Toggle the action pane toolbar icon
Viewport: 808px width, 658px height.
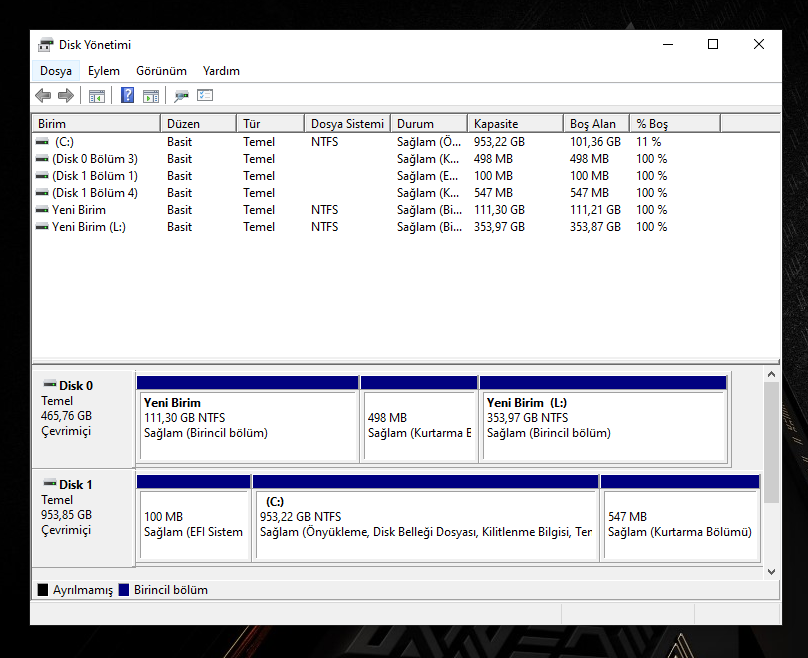[x=151, y=96]
